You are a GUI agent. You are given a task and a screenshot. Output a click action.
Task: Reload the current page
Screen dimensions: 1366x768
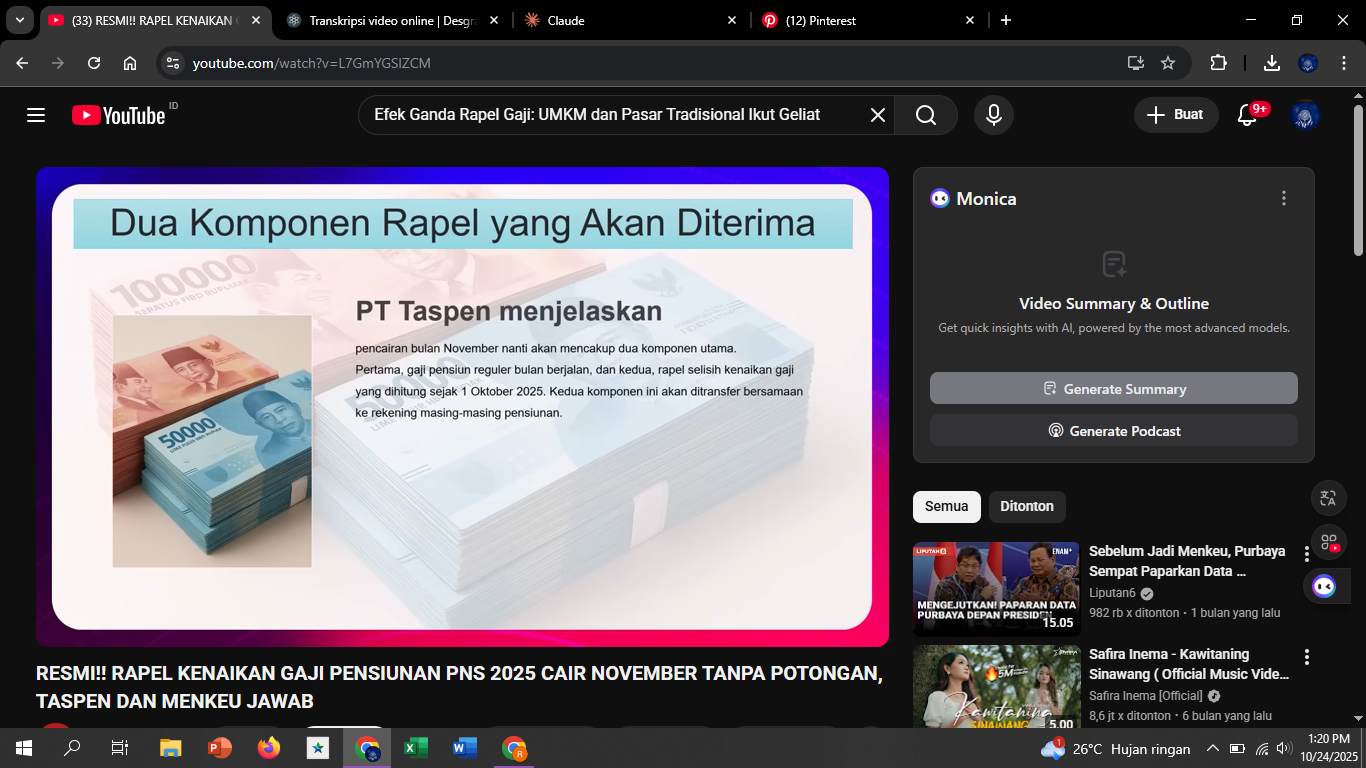94,63
